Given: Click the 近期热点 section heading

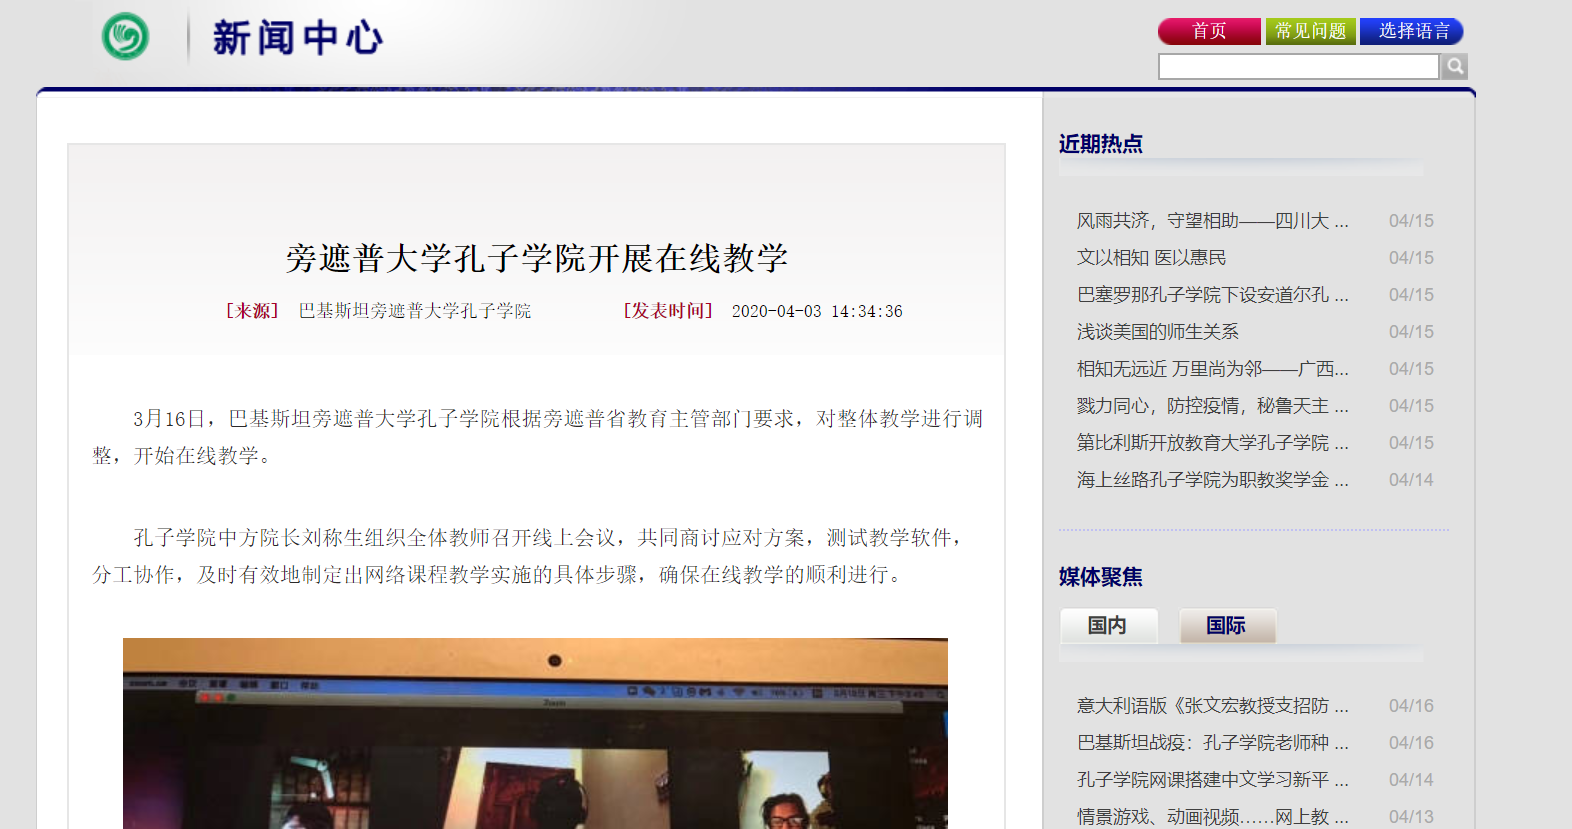Looking at the screenshot, I should coord(1100,144).
